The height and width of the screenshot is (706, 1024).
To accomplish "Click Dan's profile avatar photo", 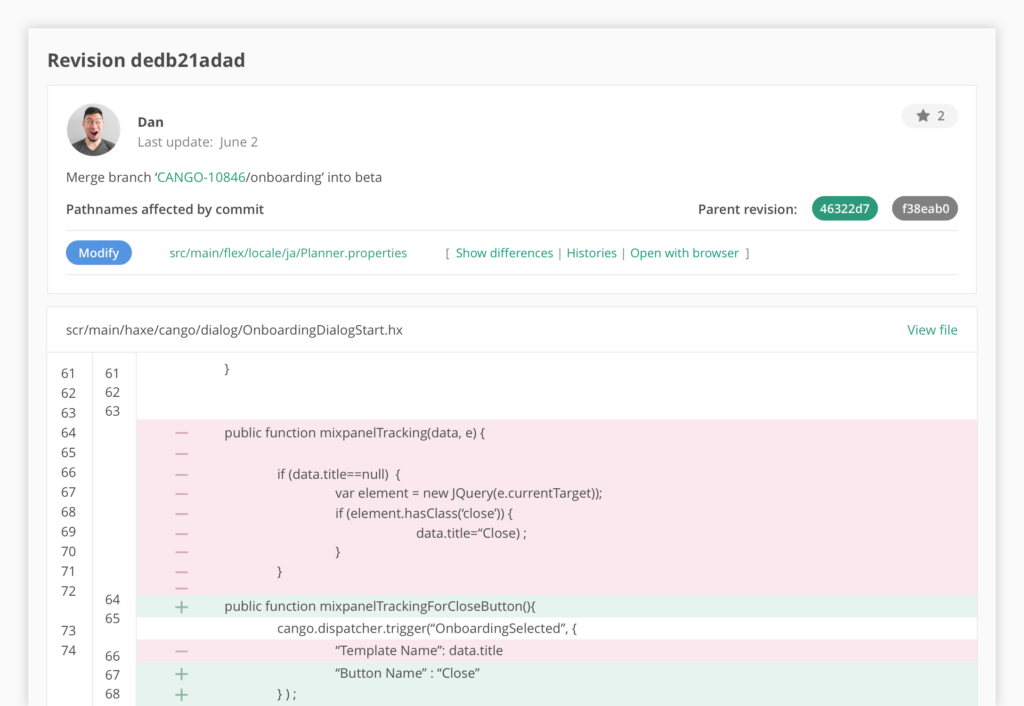I will pos(93,130).
